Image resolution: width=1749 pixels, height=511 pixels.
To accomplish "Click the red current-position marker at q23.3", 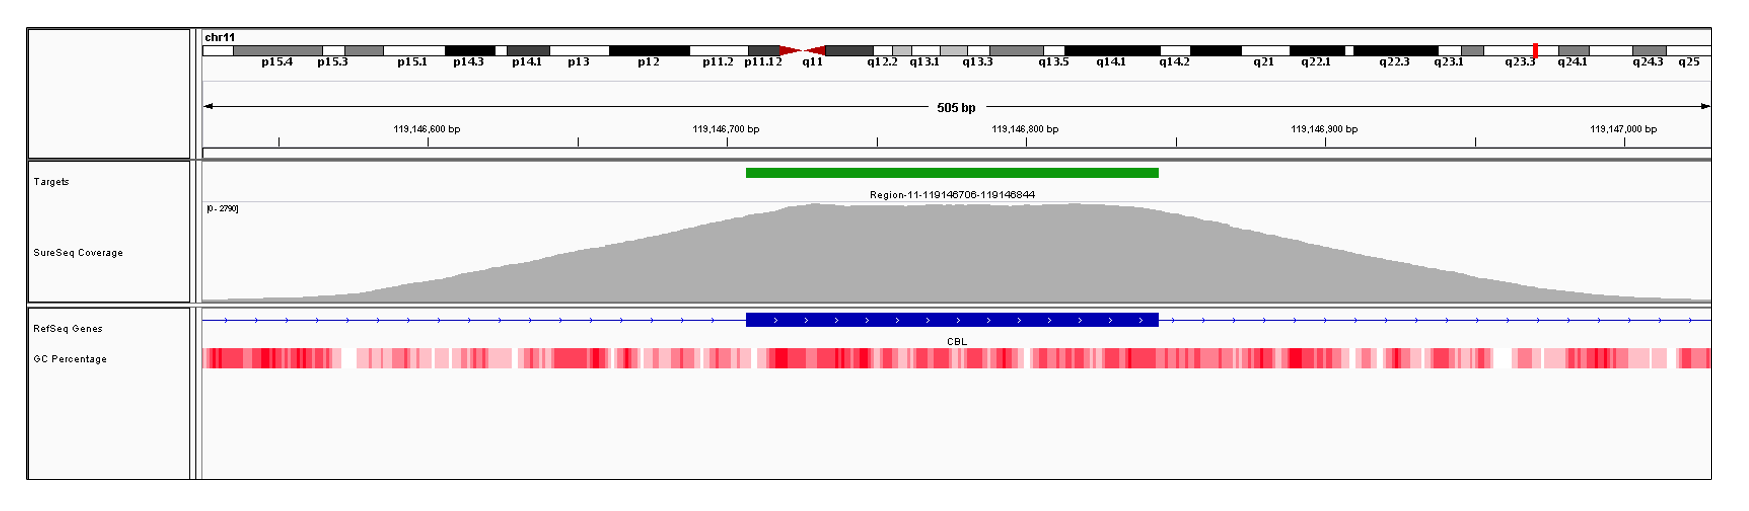I will click(x=1535, y=50).
